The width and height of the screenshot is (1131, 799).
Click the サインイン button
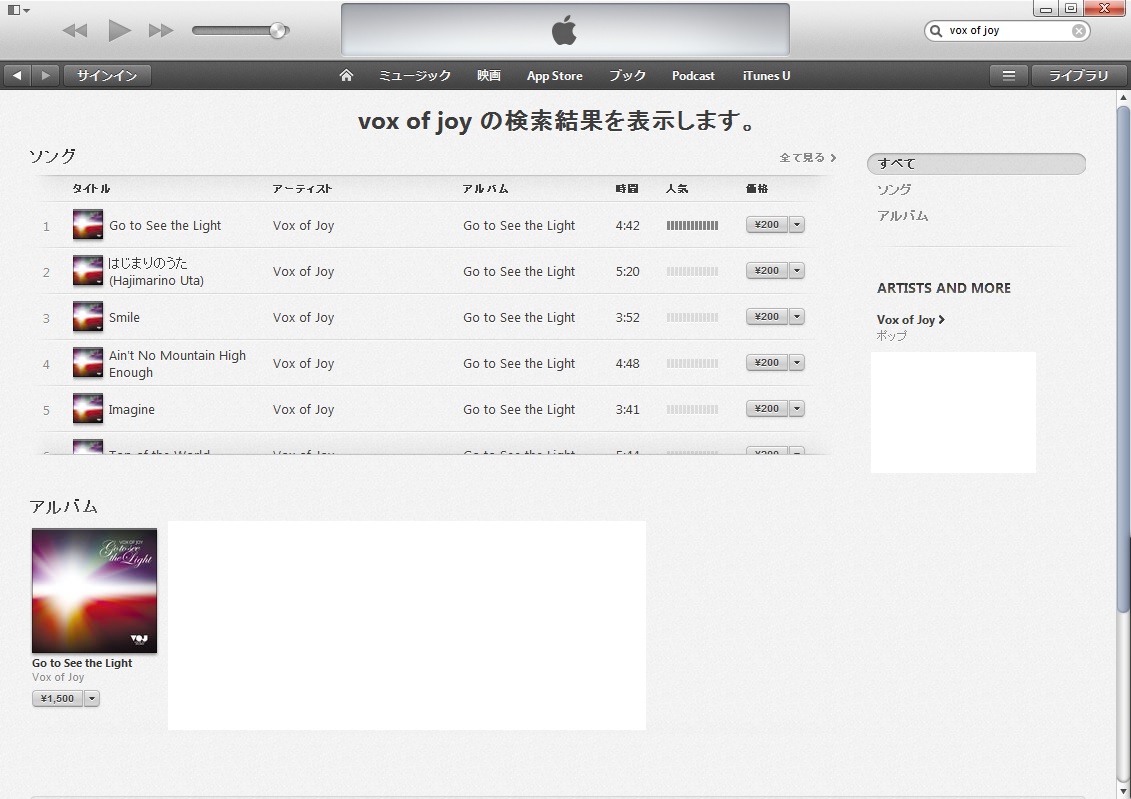point(107,76)
